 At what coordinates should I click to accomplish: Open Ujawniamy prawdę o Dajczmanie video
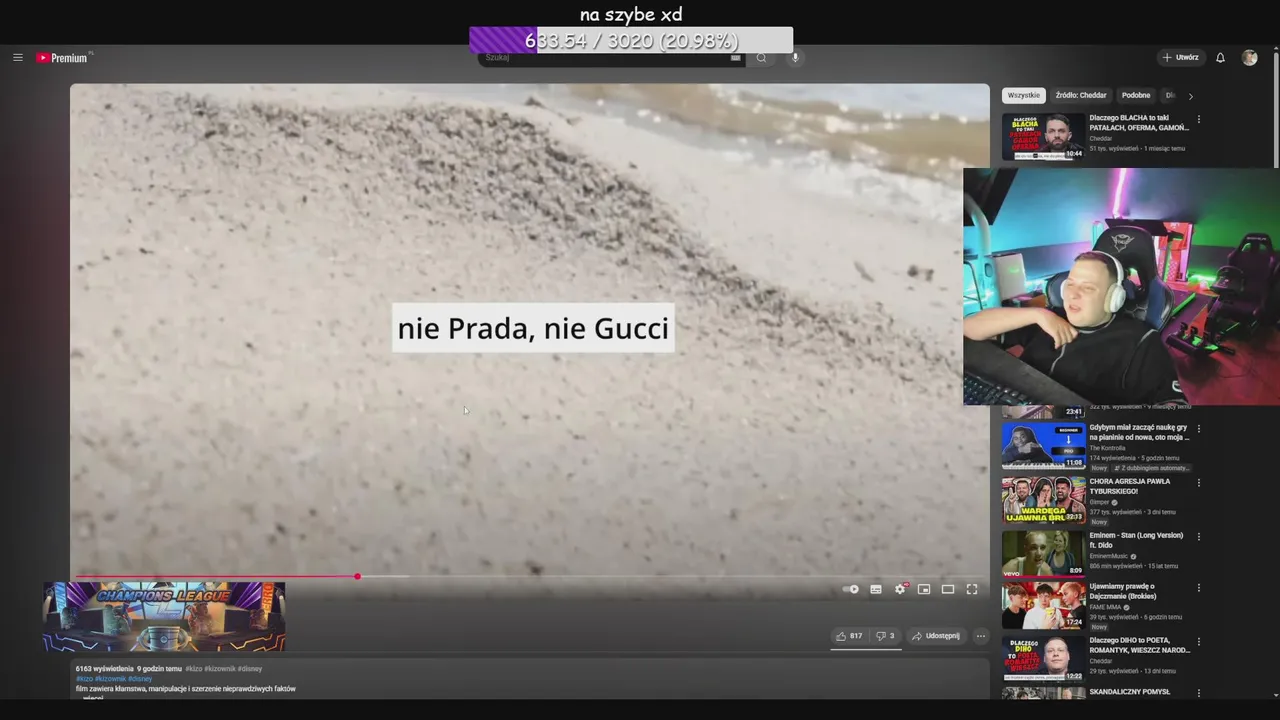1123,591
